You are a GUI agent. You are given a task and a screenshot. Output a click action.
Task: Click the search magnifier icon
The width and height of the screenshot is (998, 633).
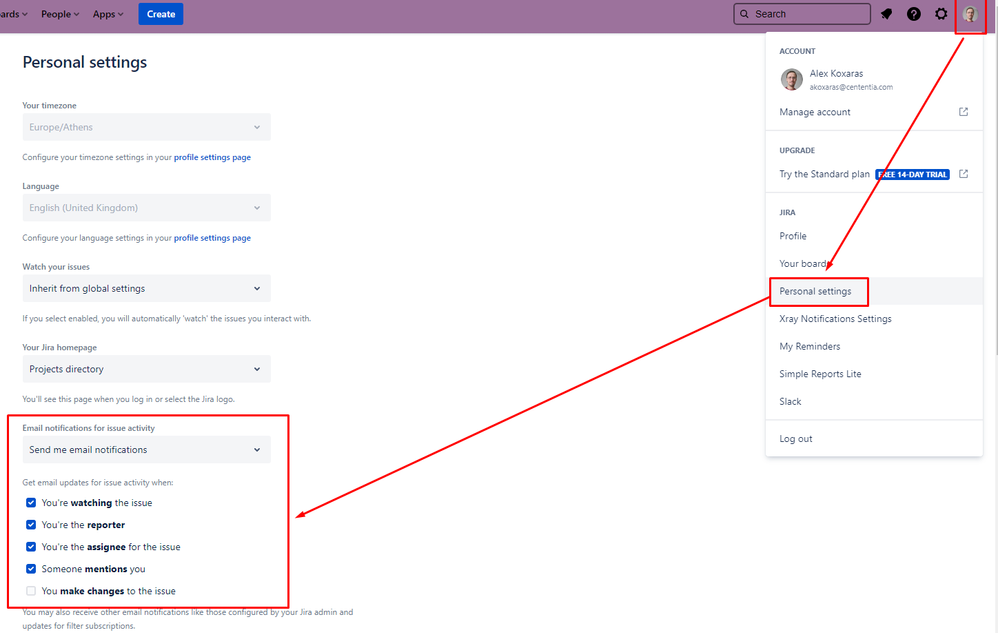tap(744, 13)
